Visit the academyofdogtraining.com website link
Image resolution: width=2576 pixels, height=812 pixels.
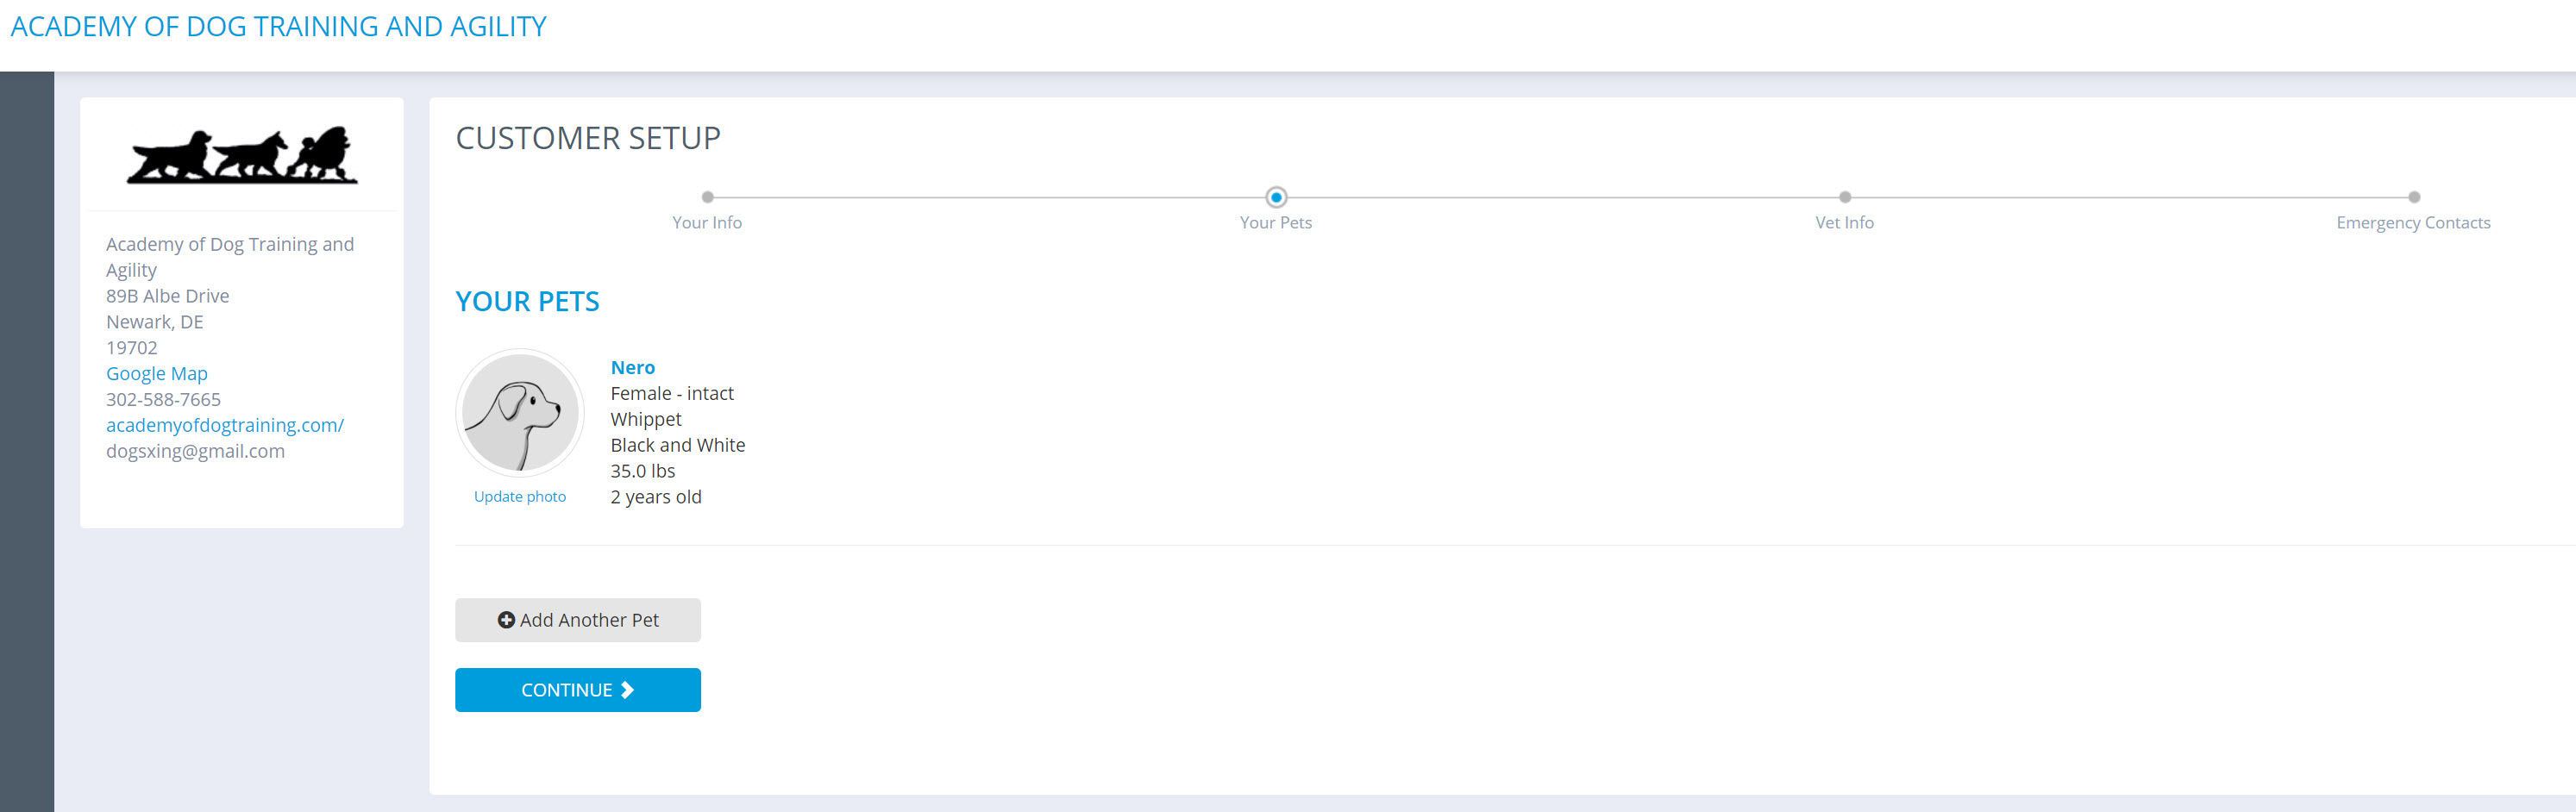225,425
